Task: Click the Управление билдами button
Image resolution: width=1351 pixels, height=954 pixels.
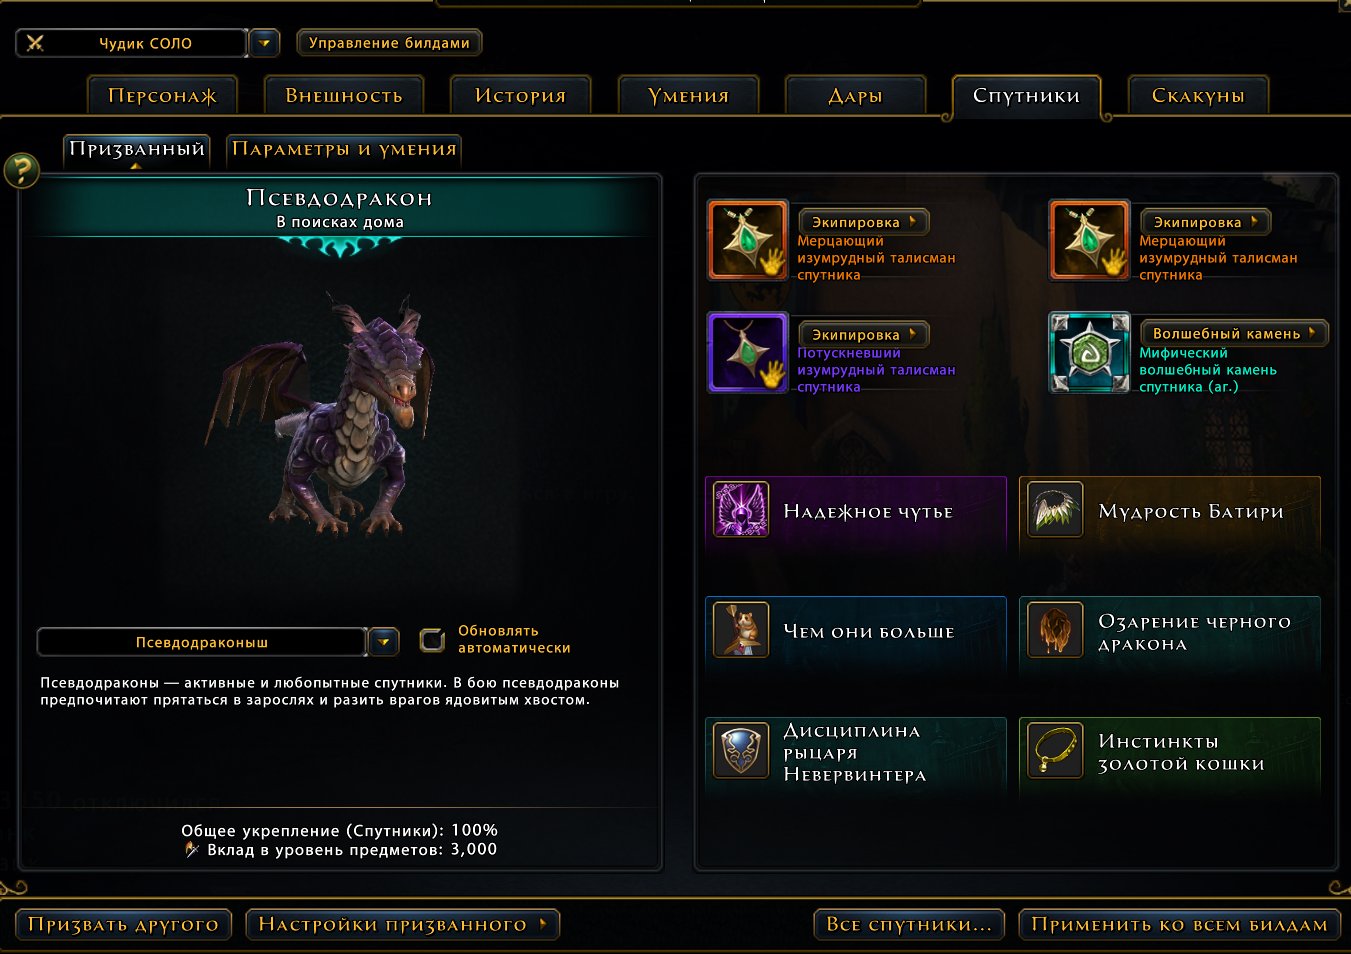Action: click(x=389, y=43)
